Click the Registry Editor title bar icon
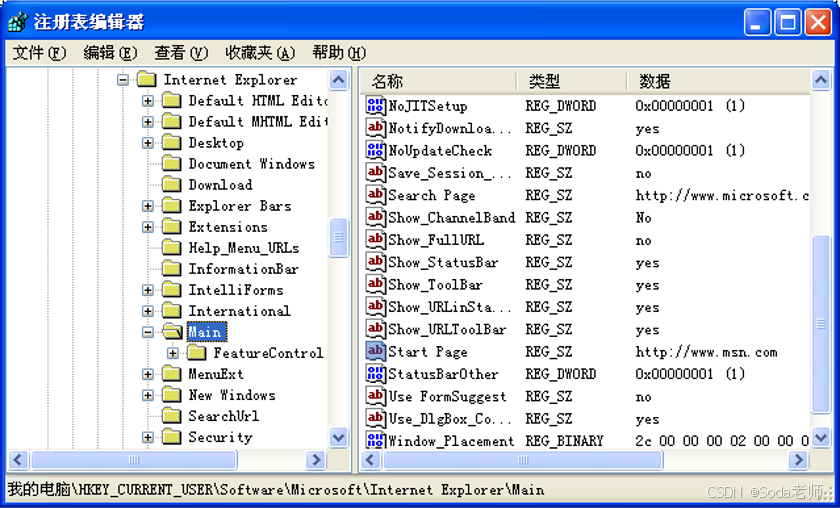 17,22
